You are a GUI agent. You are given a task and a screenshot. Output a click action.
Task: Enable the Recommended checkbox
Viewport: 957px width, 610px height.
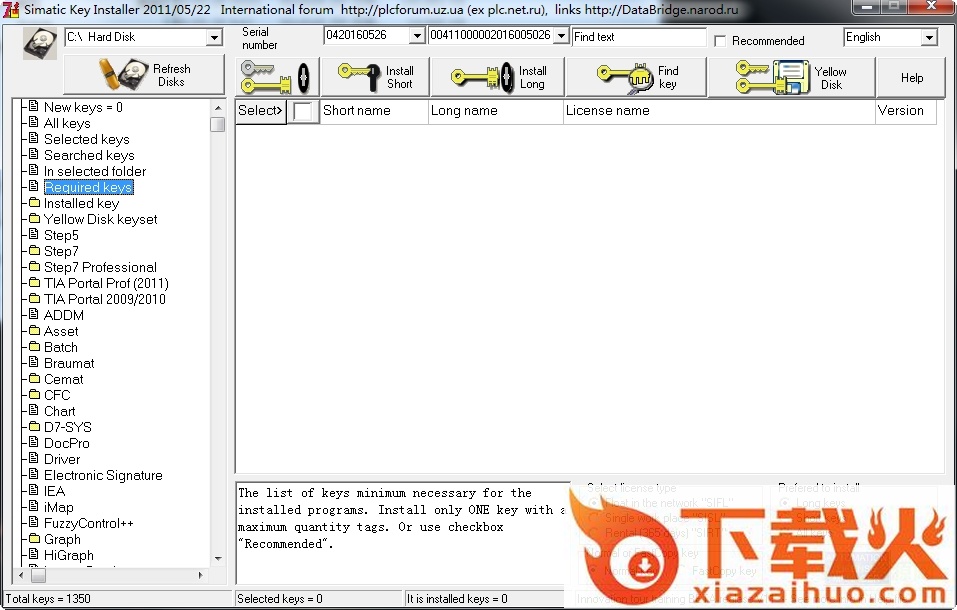[720, 41]
